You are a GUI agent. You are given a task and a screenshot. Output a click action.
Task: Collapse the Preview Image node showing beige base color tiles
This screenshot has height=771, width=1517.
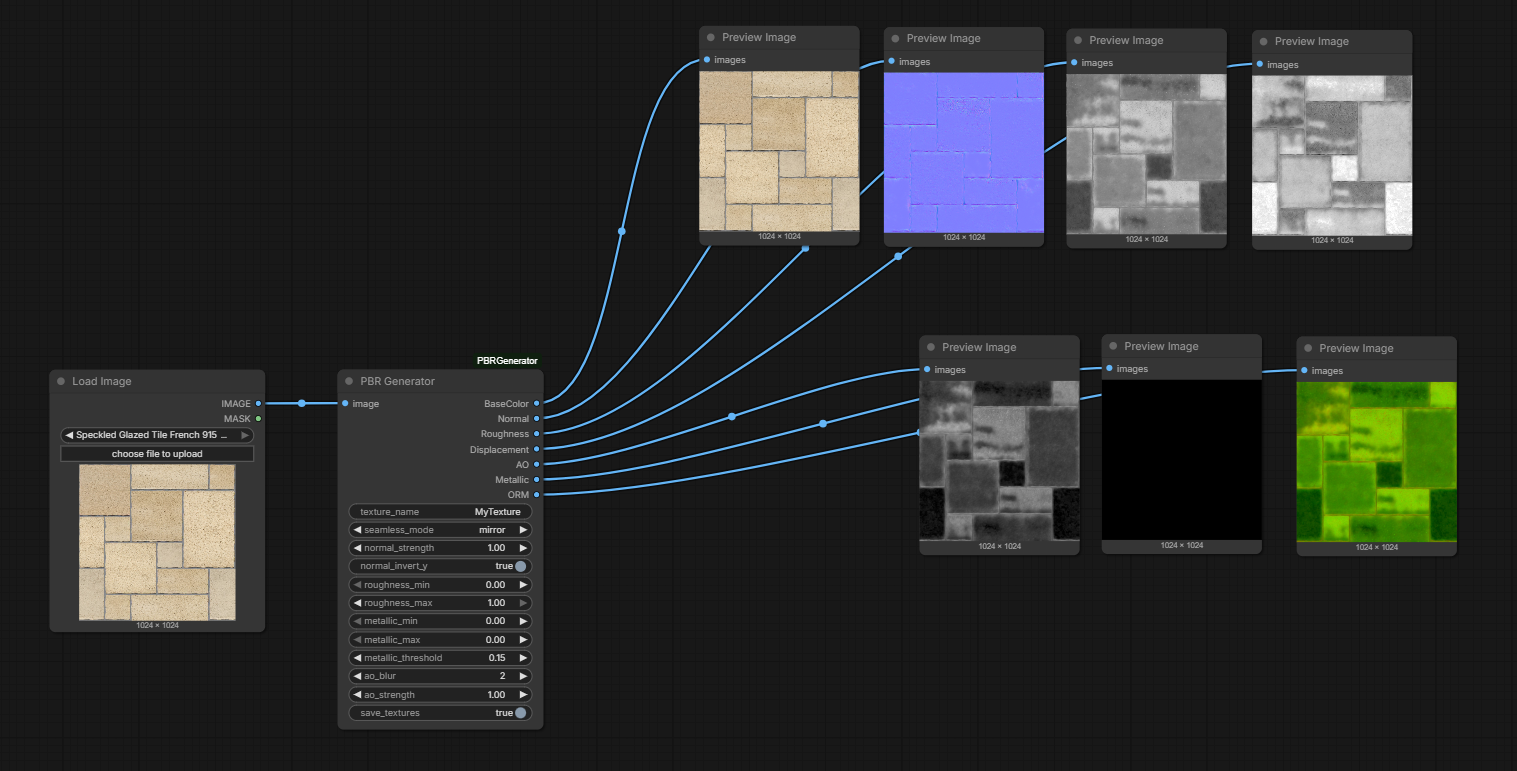click(x=711, y=37)
